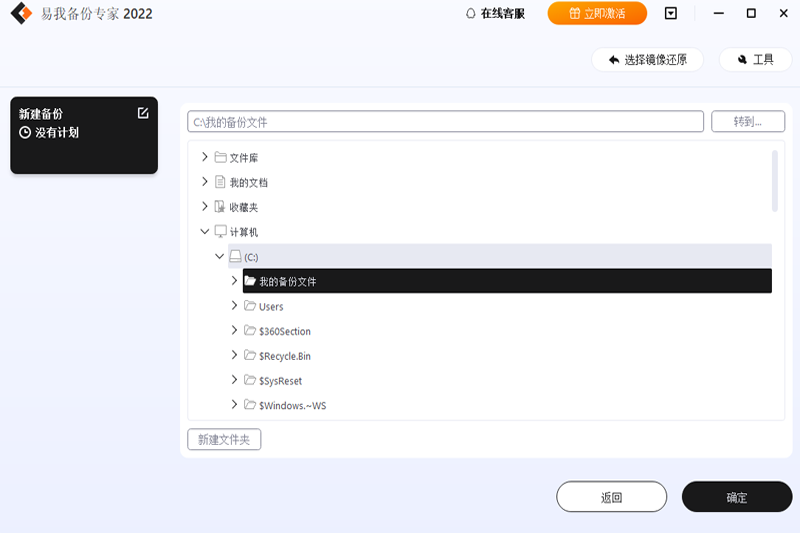Click the 文件库 folder icon
Image resolution: width=800 pixels, height=533 pixels.
[220, 158]
